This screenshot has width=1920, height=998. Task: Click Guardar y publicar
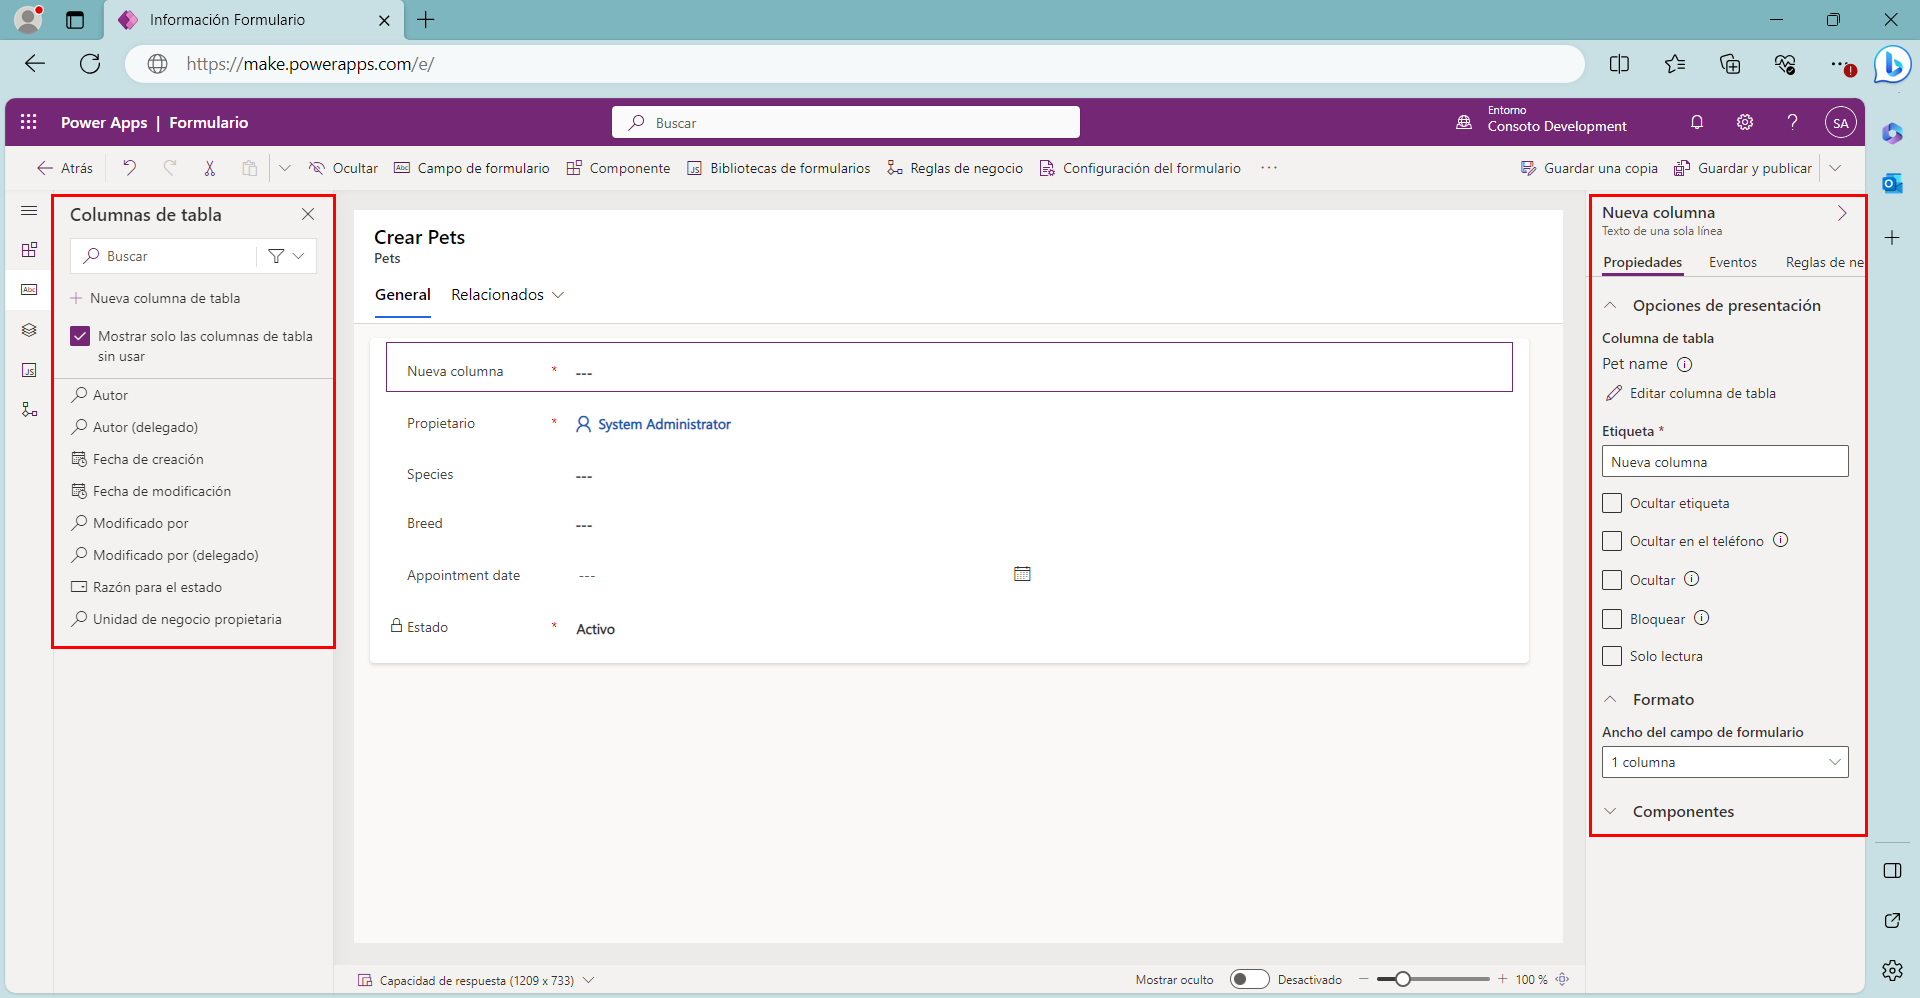(x=1743, y=168)
